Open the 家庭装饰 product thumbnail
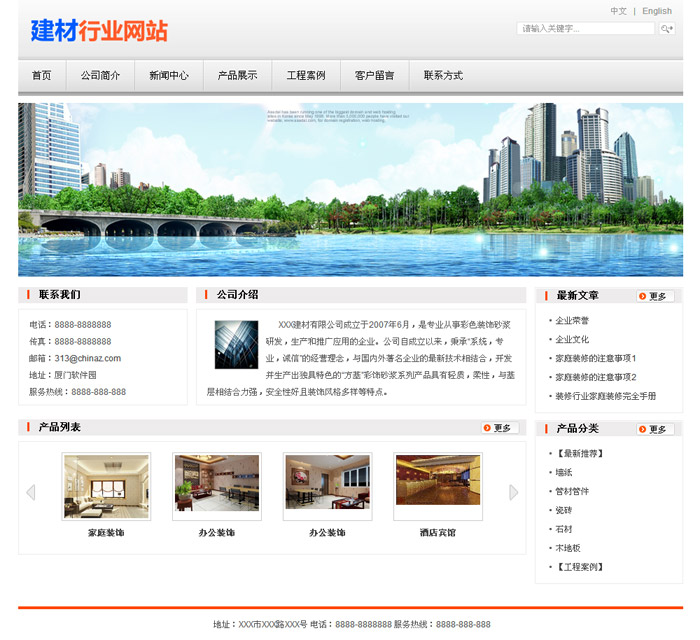Screen dimensions: 700x640 click(106, 487)
